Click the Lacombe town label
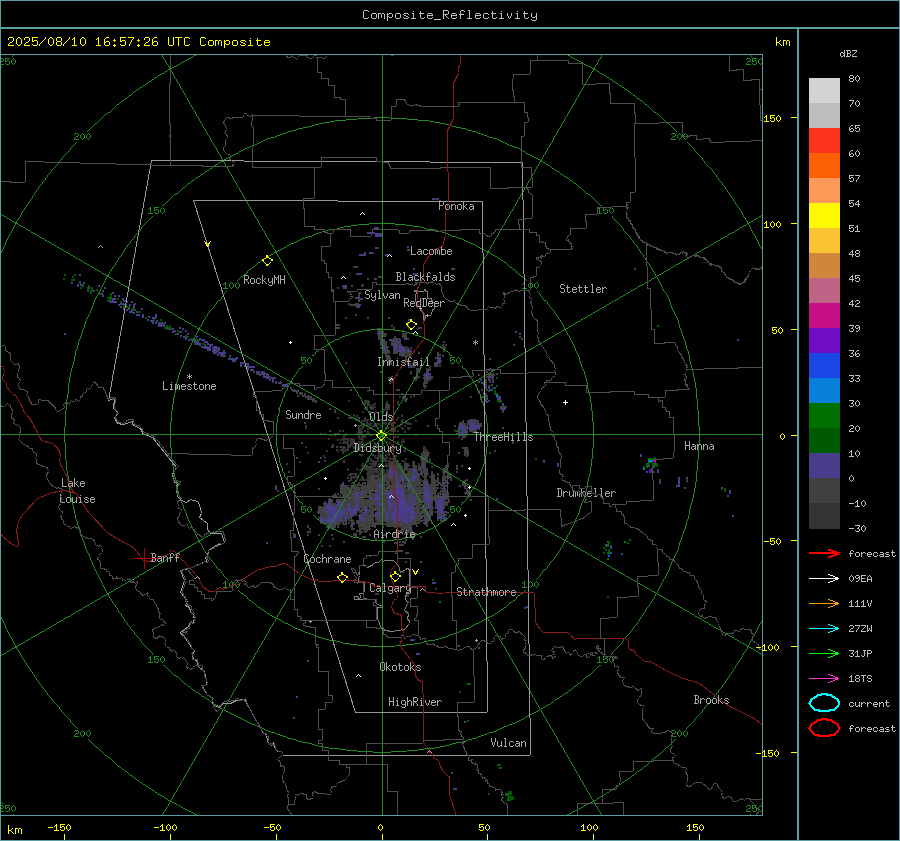 [x=431, y=251]
